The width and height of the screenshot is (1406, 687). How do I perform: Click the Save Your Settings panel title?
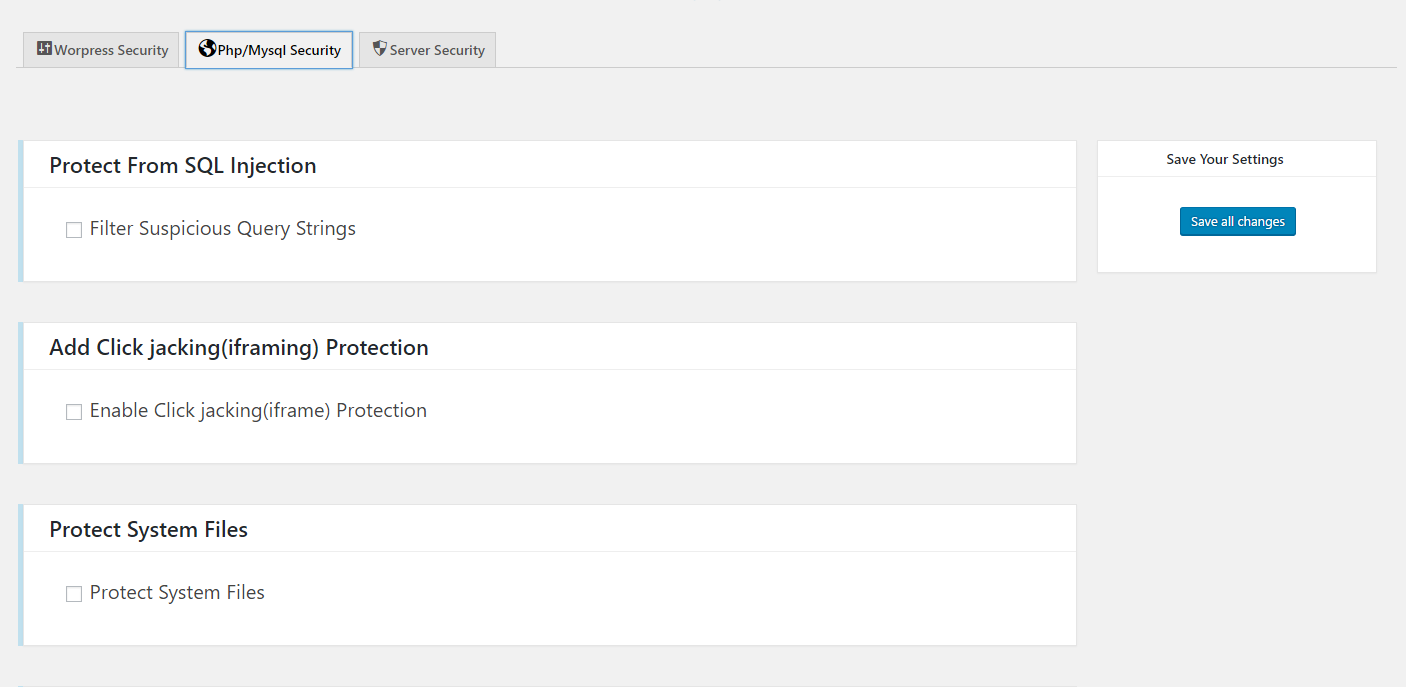point(1225,159)
